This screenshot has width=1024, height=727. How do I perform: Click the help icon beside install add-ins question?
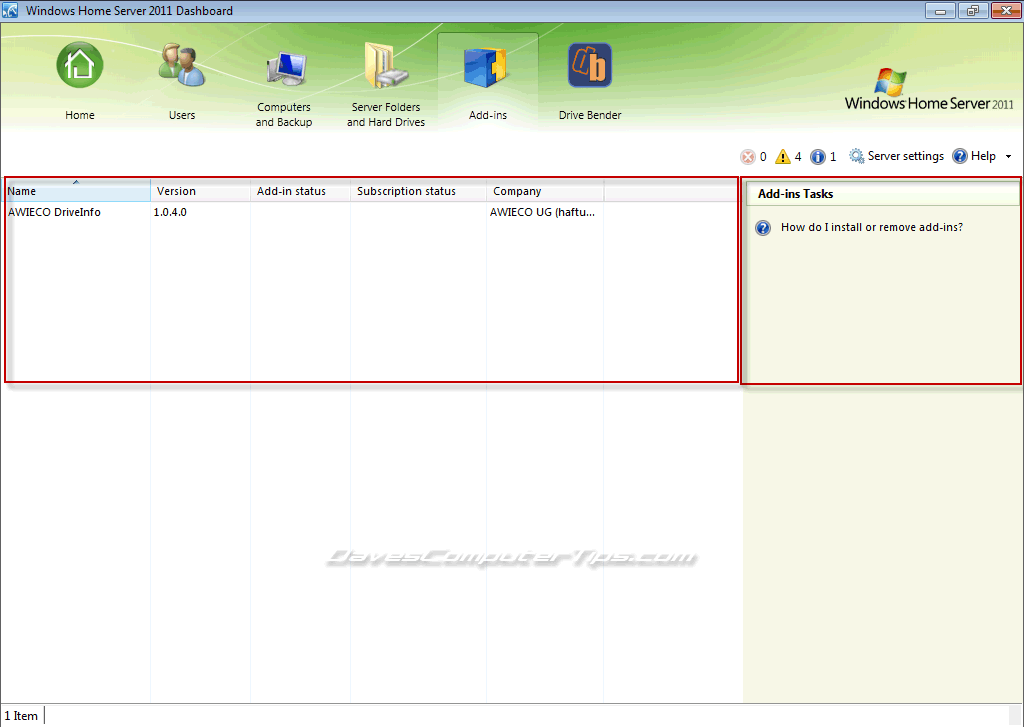coord(763,228)
